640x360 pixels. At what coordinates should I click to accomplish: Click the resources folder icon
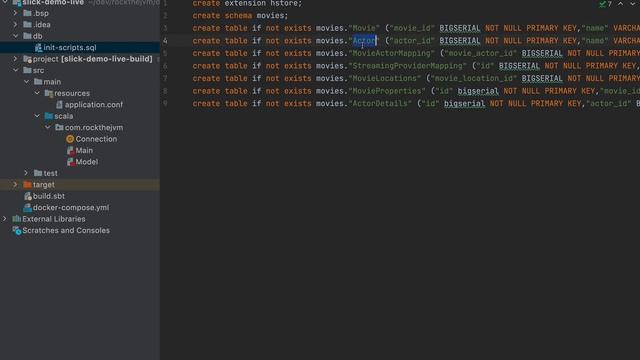tap(49, 93)
